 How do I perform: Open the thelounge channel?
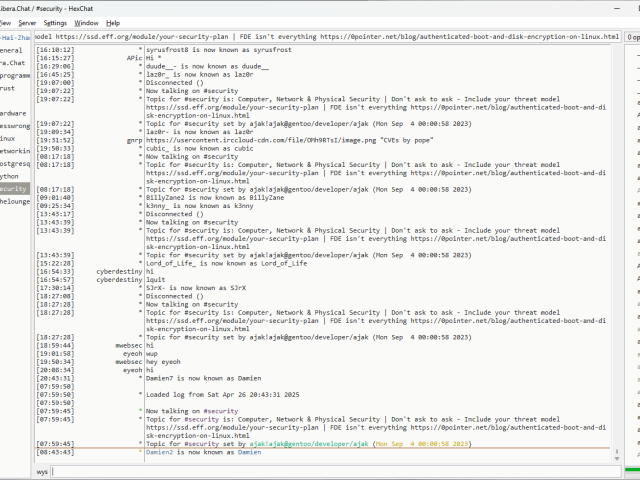[14, 201]
